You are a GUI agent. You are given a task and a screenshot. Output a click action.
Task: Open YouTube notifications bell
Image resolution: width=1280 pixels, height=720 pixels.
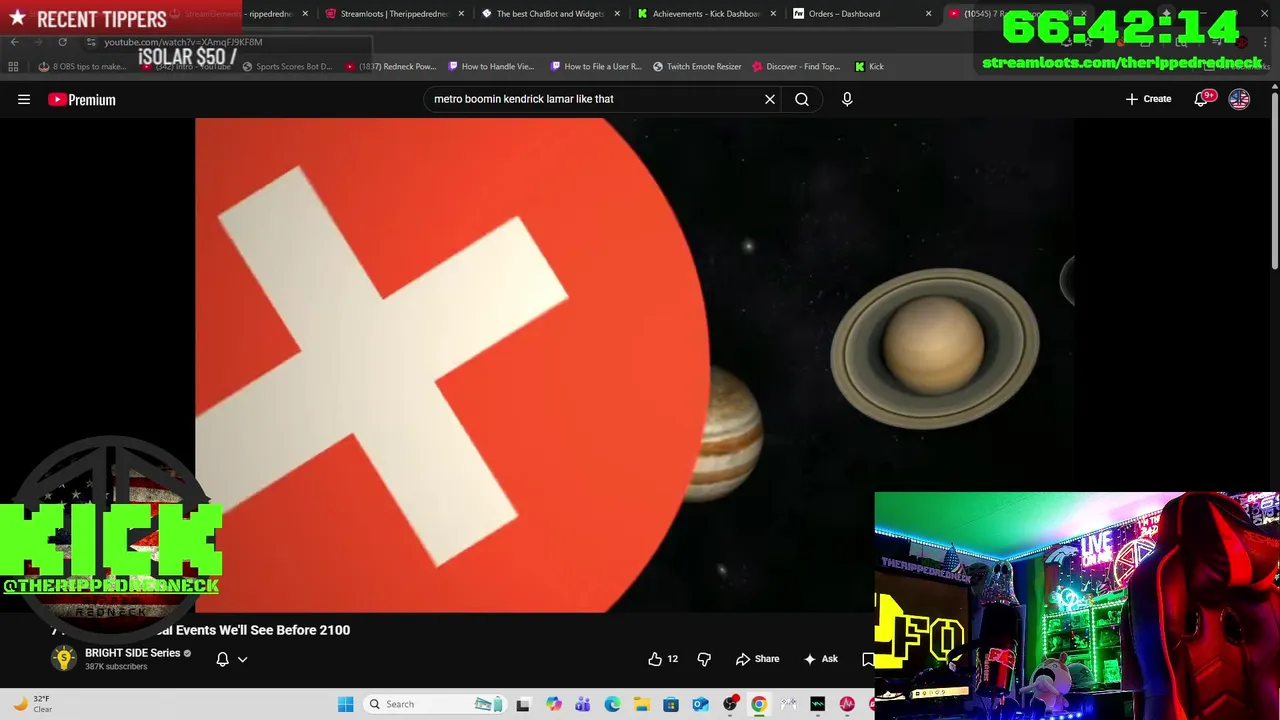(x=1202, y=99)
